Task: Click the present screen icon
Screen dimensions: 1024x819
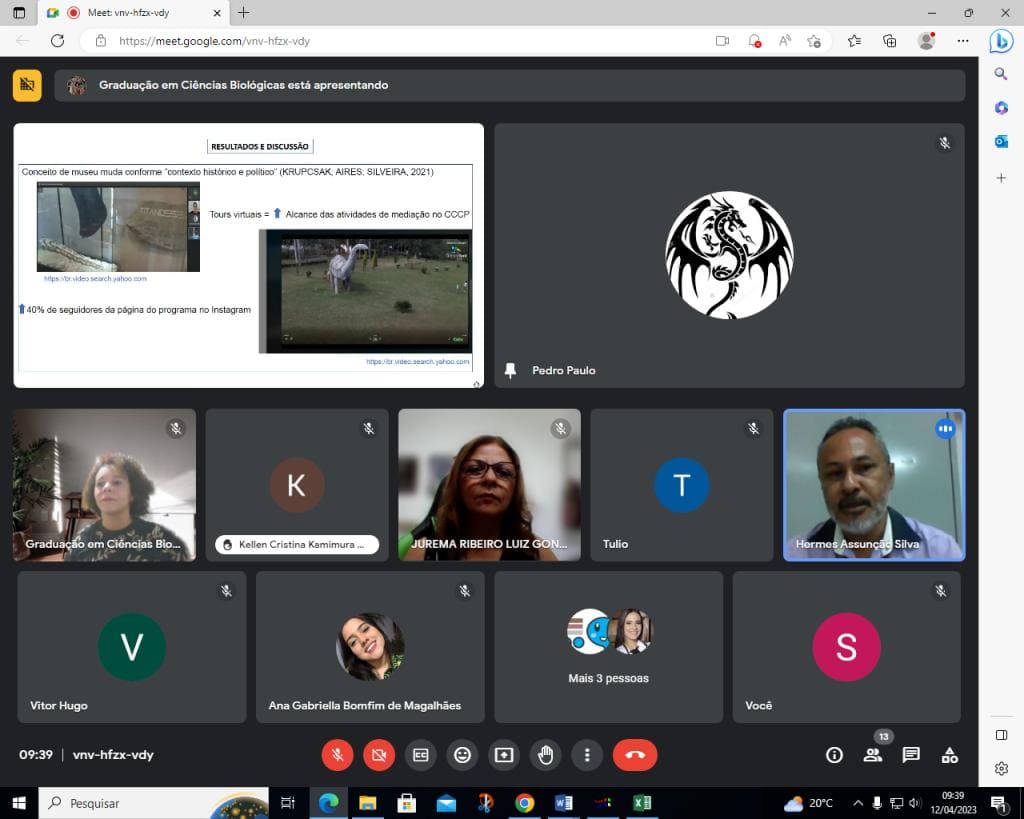Action: coord(504,755)
